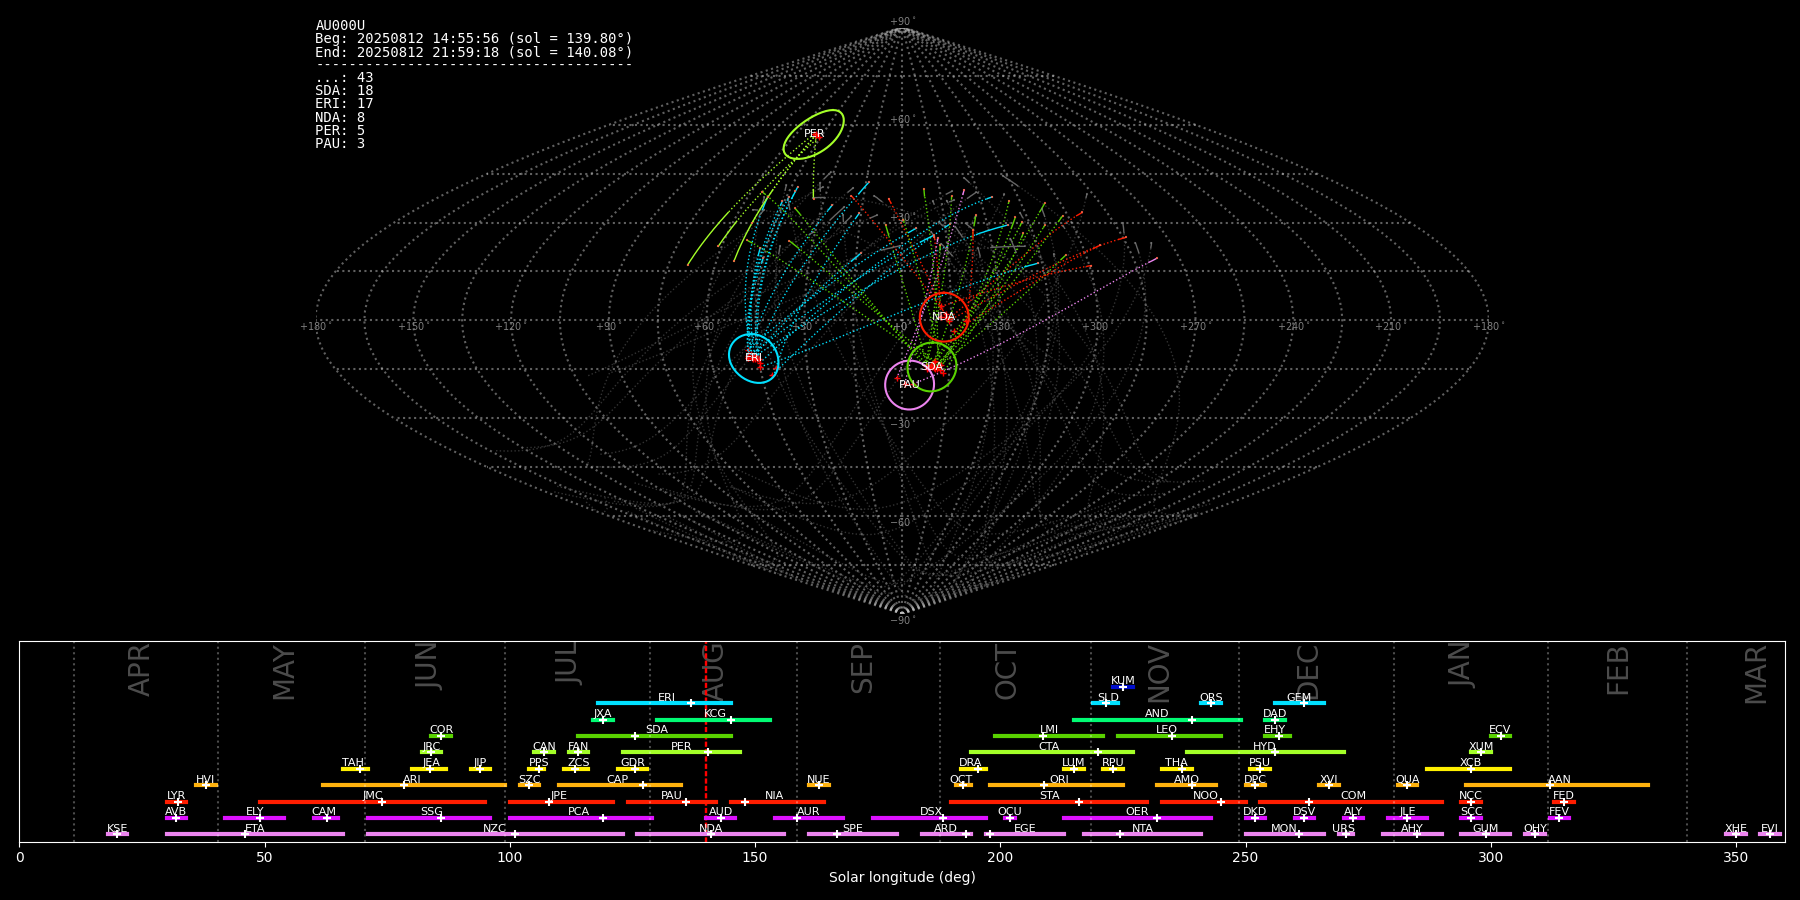This screenshot has height=900, width=1800.
Task: Select the red PAU bar in the timeline
Action: pyautogui.click(x=672, y=802)
